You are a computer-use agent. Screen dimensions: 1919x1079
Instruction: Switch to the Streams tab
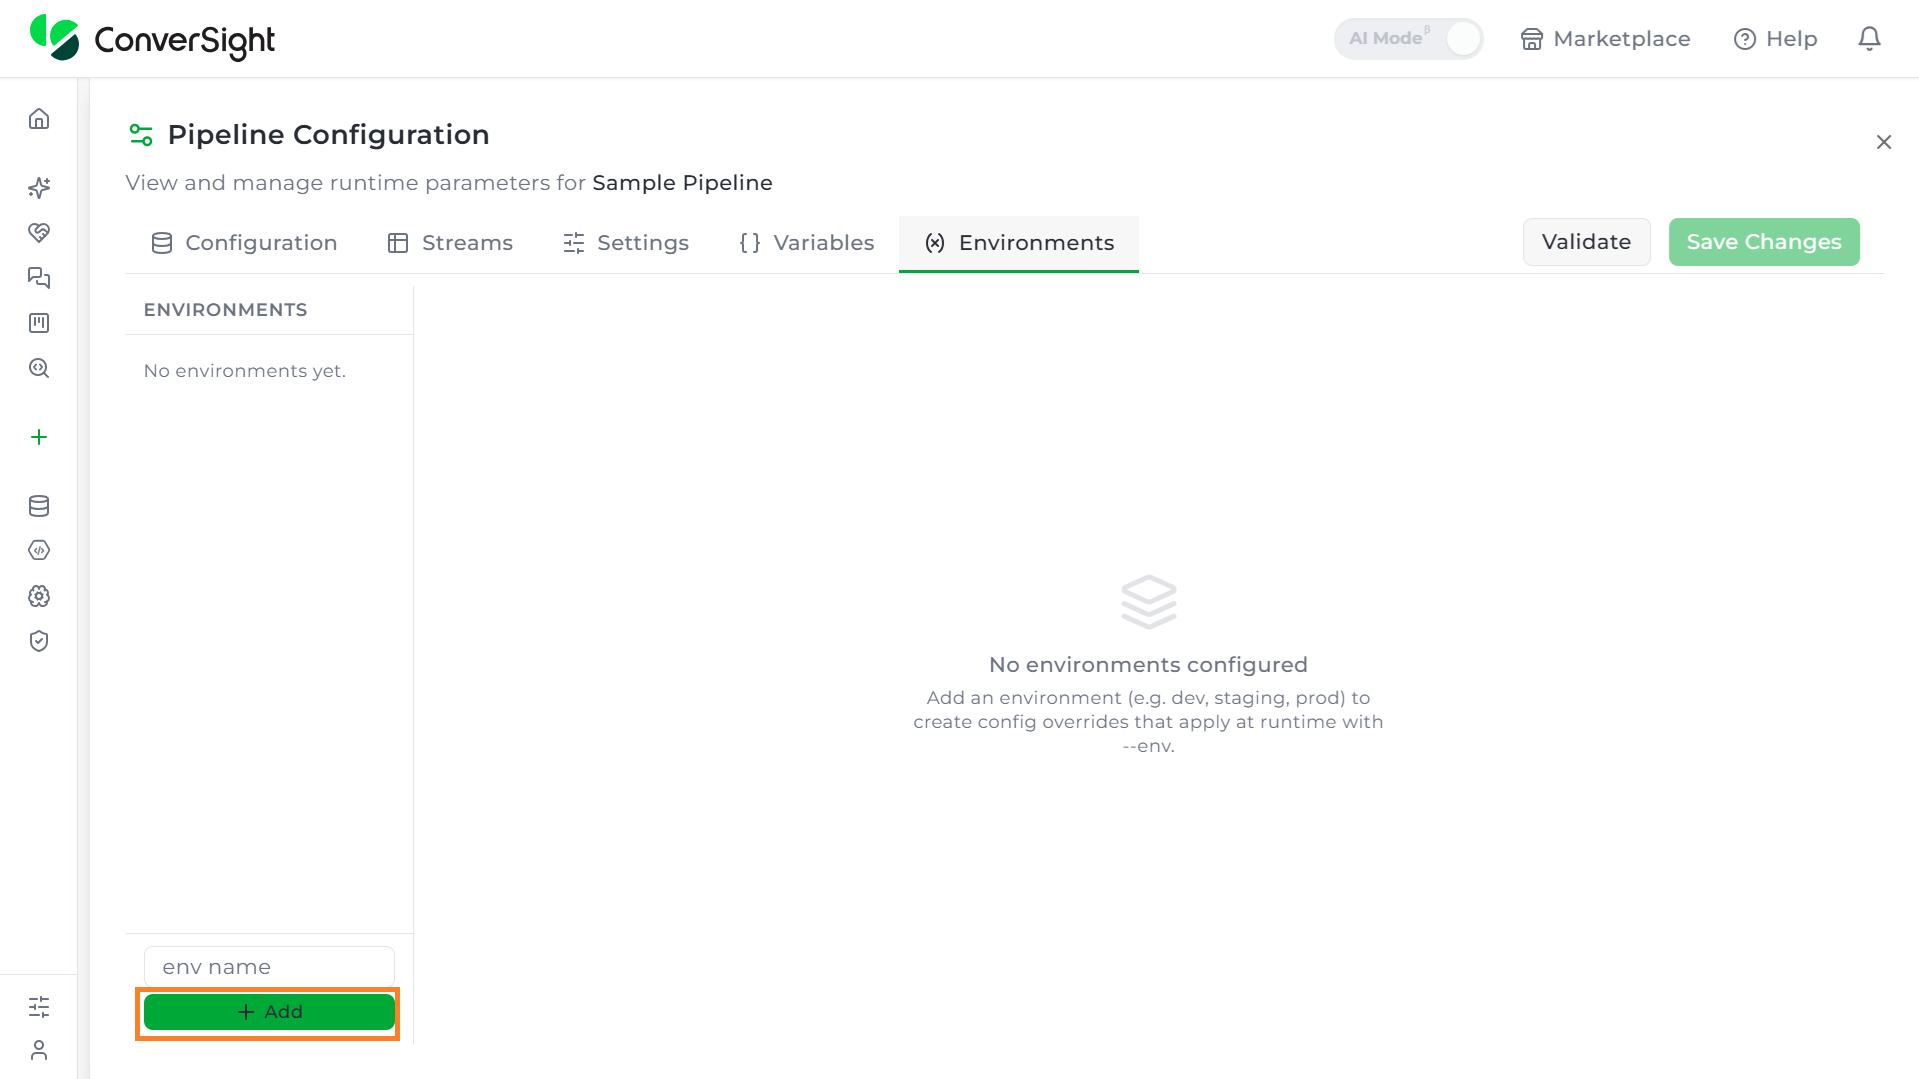[450, 243]
